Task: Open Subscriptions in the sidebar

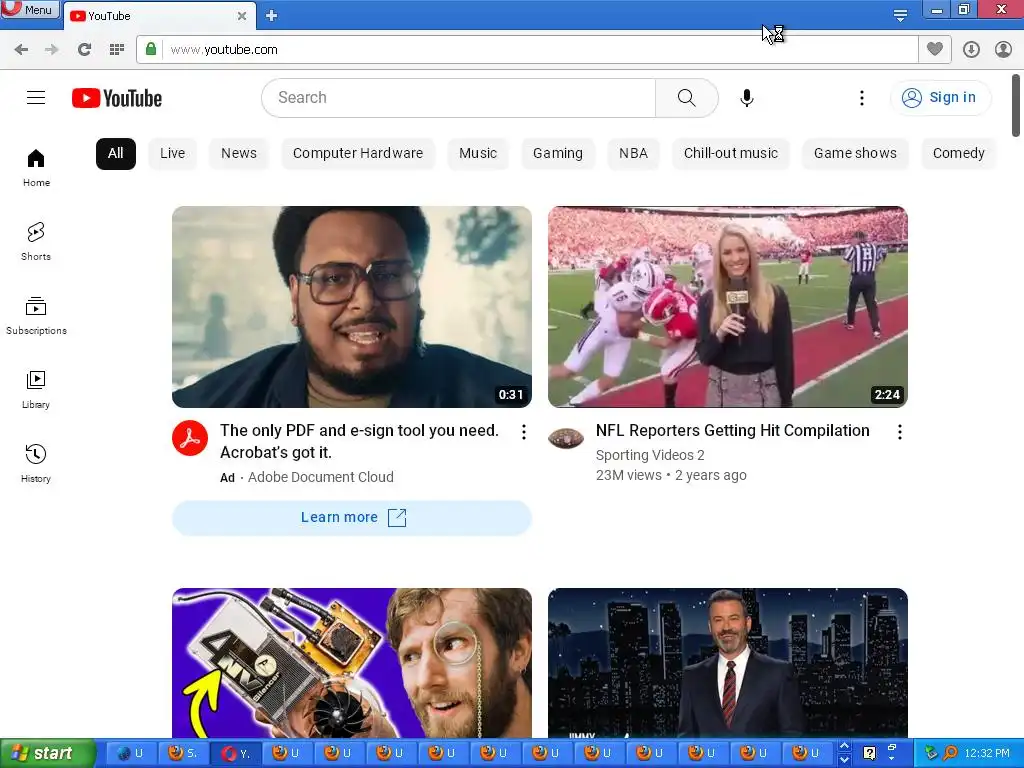Action: click(x=36, y=315)
